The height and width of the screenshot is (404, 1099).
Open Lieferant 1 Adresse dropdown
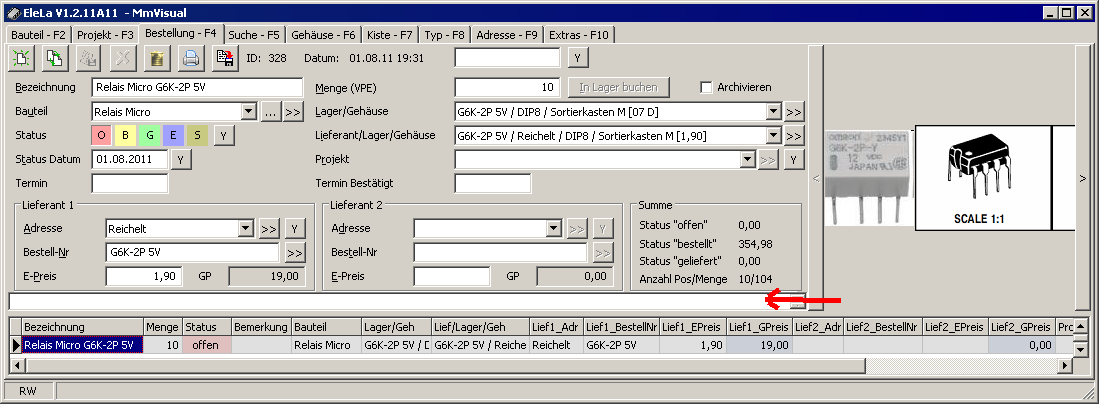coord(245,228)
